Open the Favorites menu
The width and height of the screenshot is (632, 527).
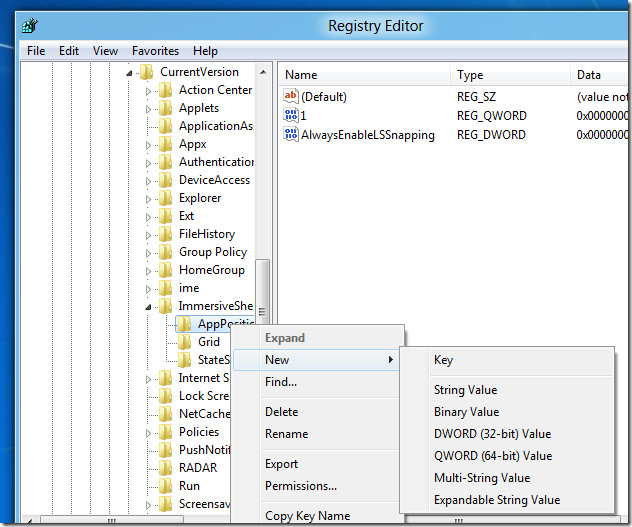(155, 51)
